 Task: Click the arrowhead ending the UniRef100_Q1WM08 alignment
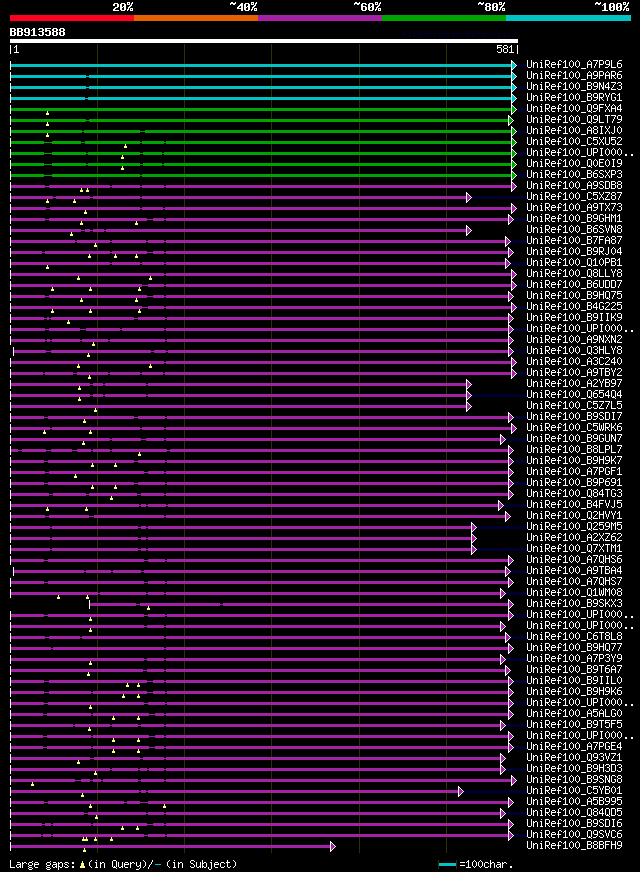[x=503, y=593]
